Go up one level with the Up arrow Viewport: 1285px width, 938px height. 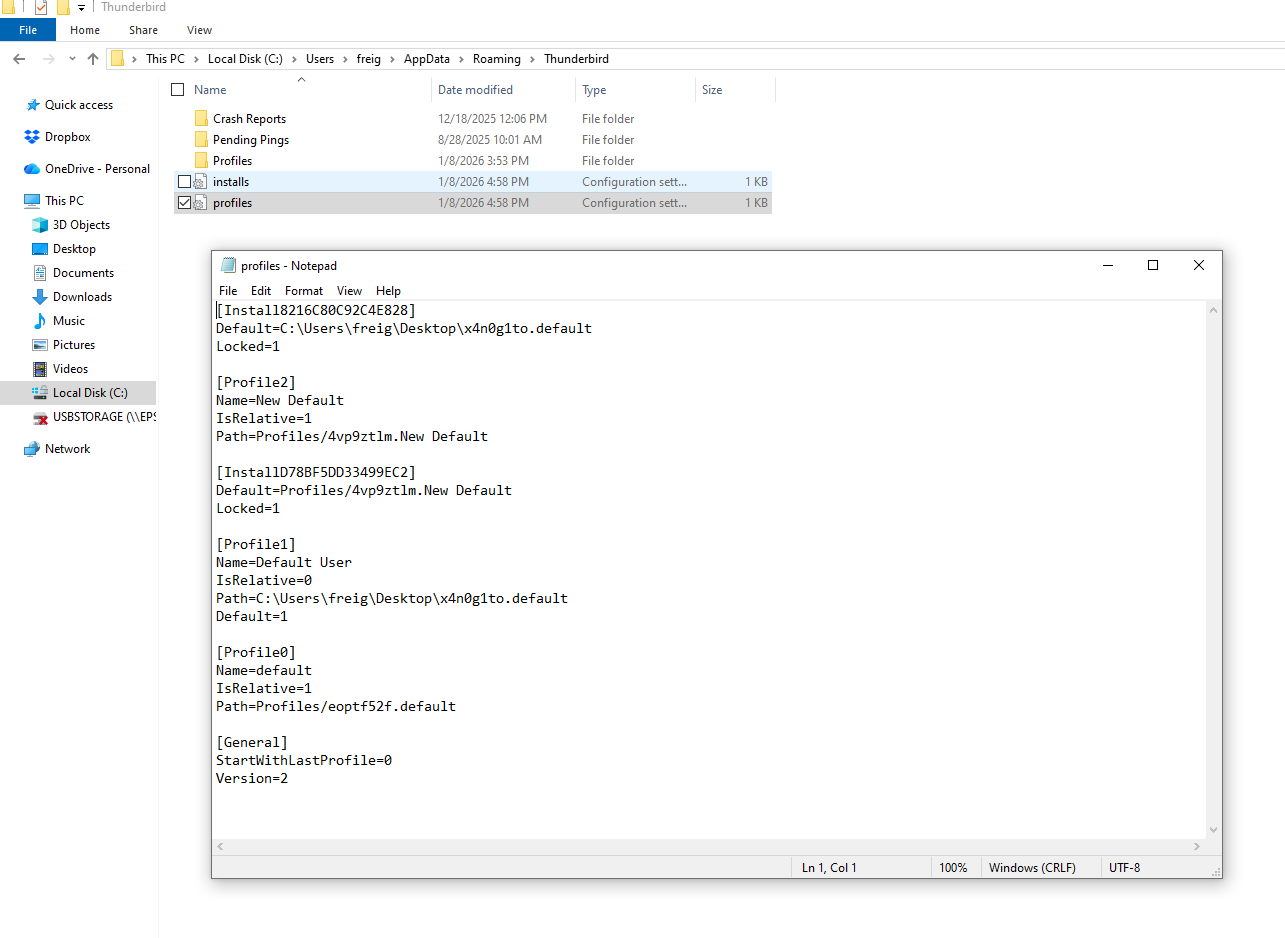point(93,59)
